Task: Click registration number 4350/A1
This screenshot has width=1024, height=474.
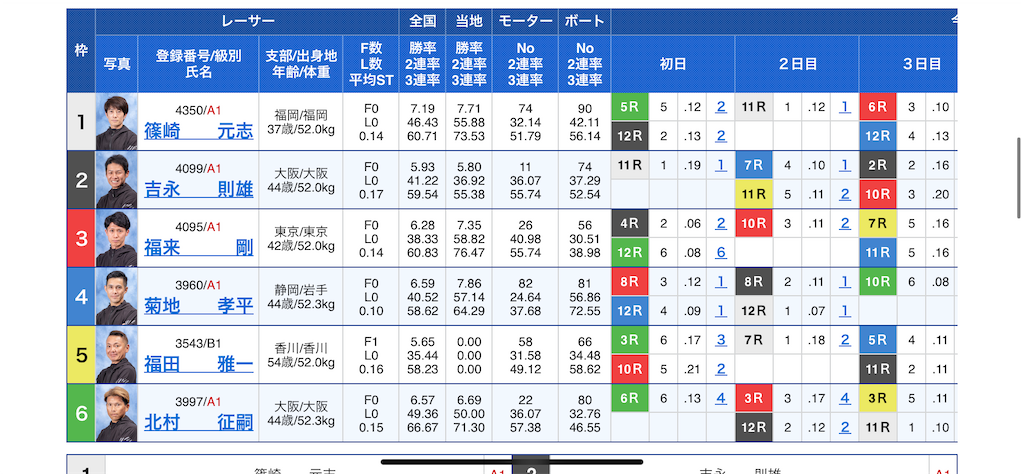Action: pos(199,110)
